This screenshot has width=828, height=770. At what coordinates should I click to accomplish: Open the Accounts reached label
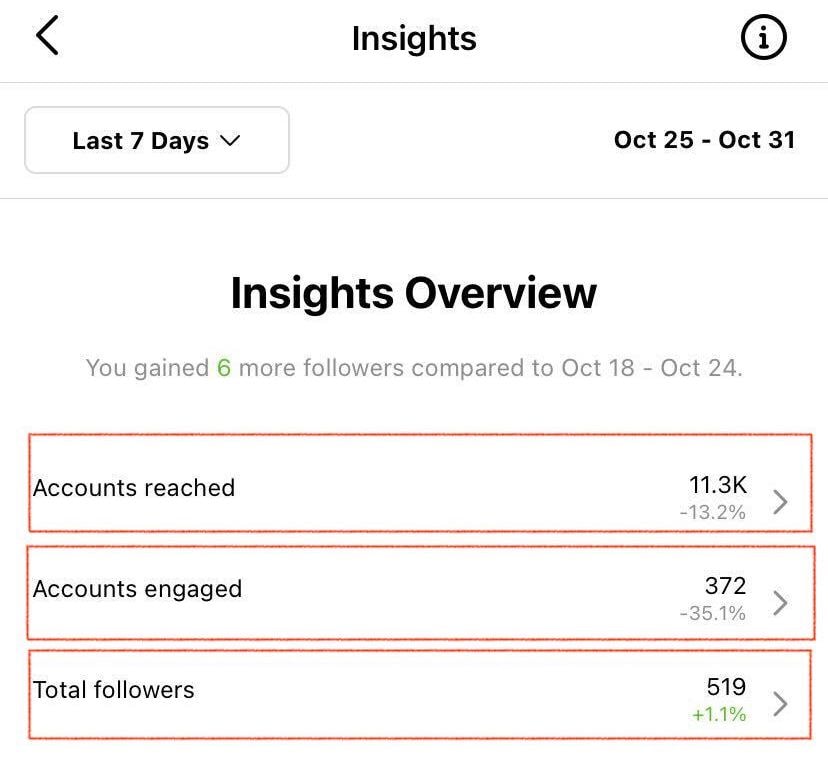[134, 488]
